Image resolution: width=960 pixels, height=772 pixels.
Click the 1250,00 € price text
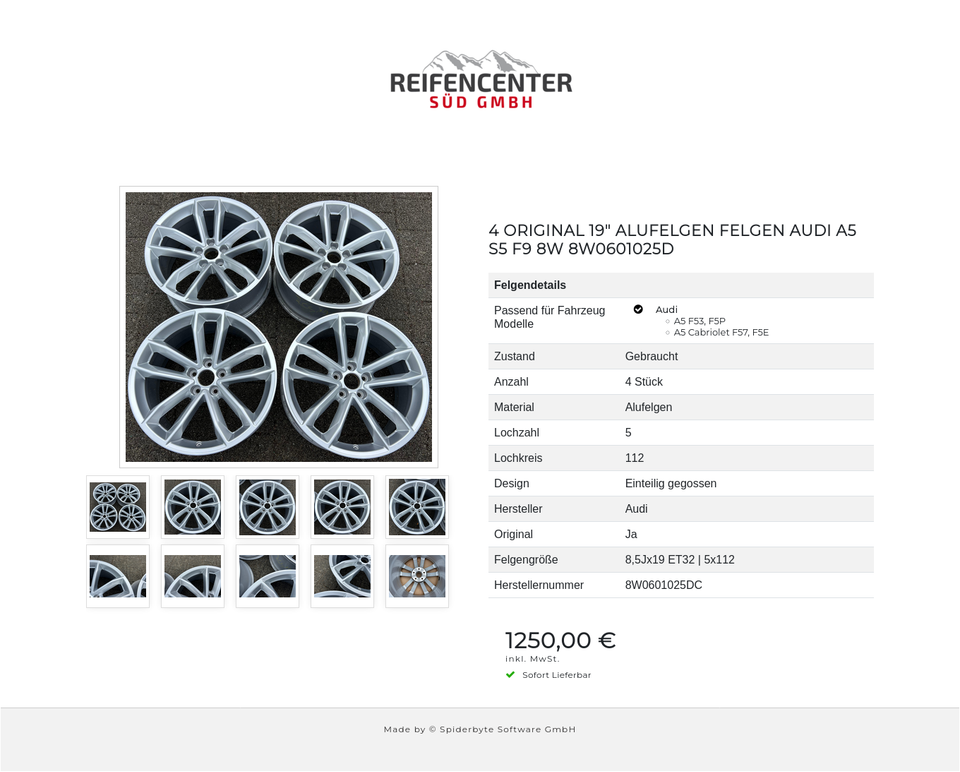[560, 641]
